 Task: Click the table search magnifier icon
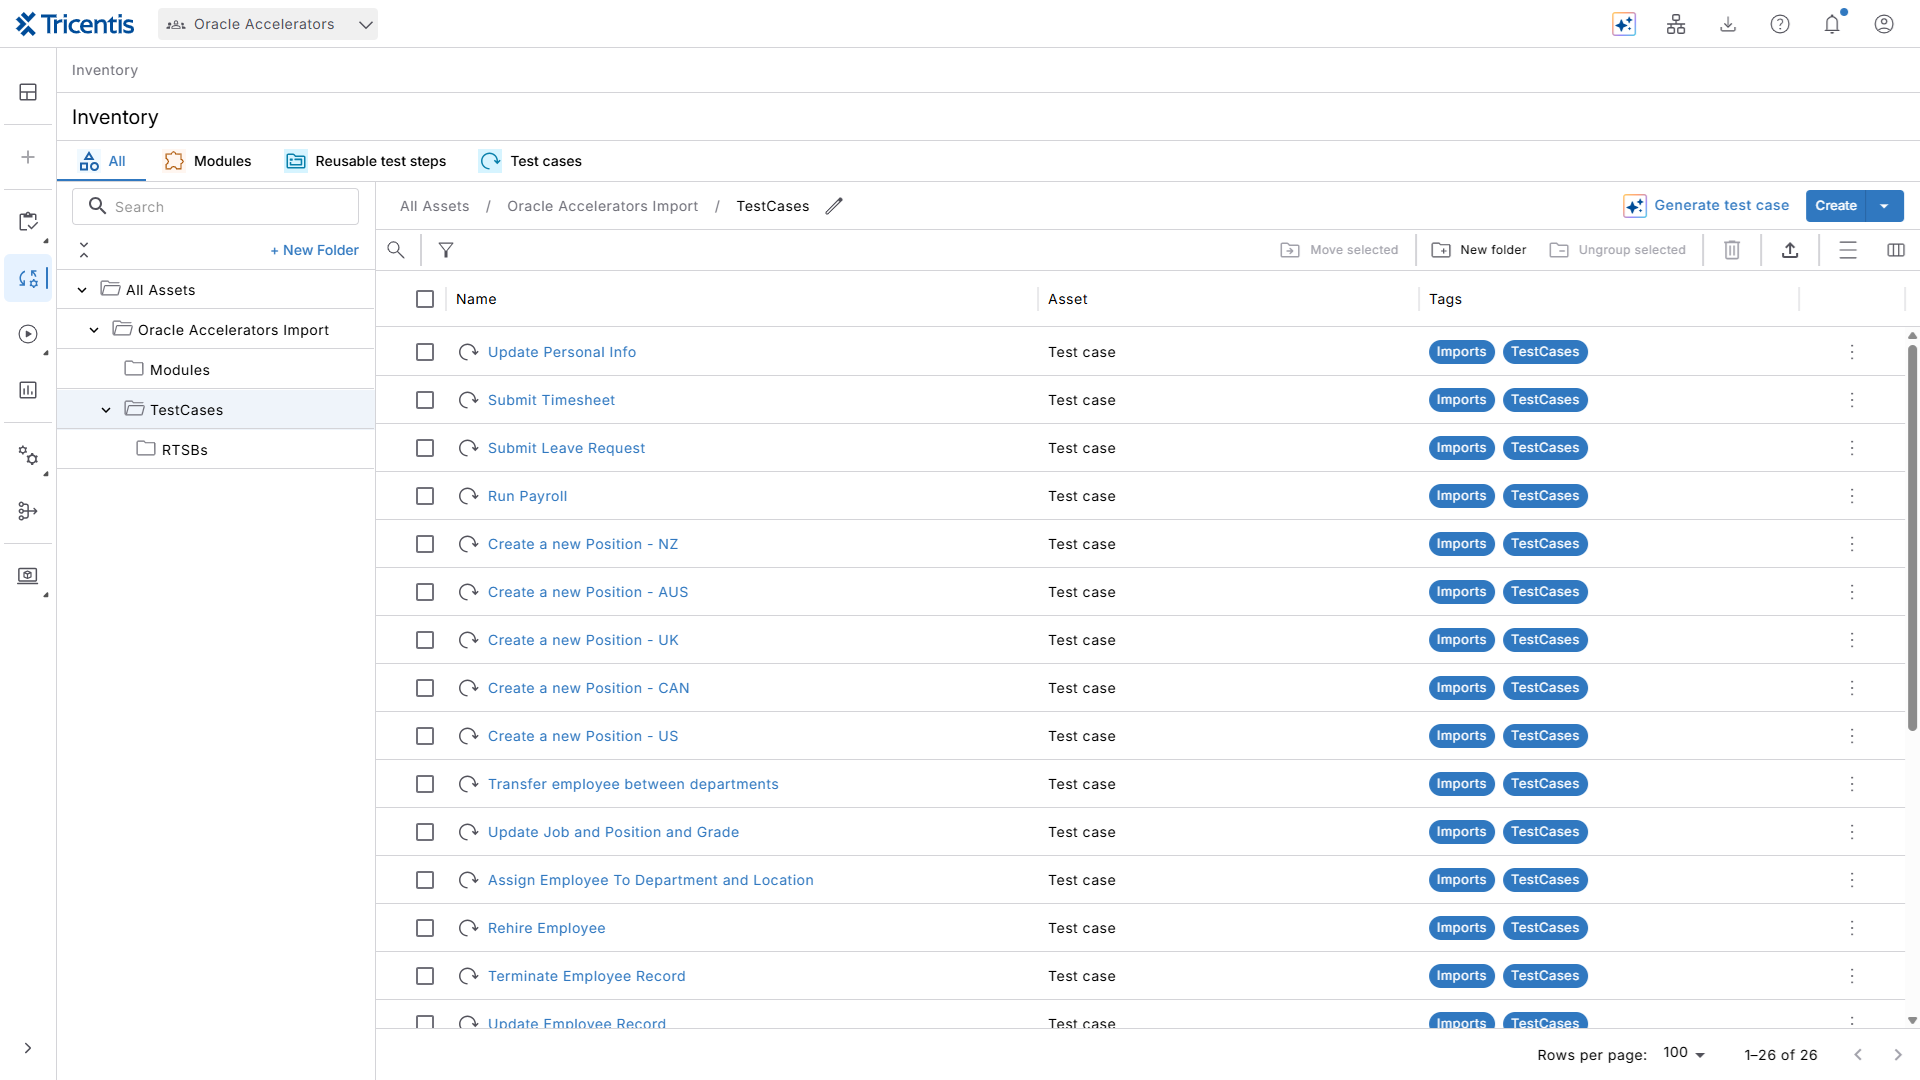point(396,250)
